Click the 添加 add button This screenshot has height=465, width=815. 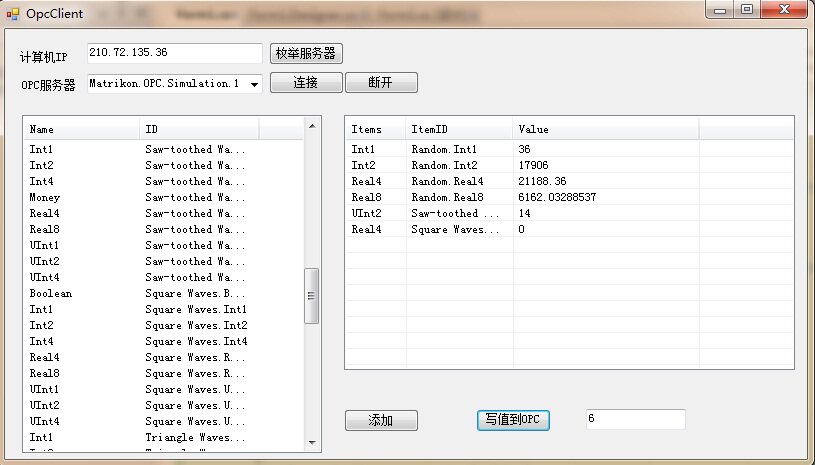pos(381,421)
